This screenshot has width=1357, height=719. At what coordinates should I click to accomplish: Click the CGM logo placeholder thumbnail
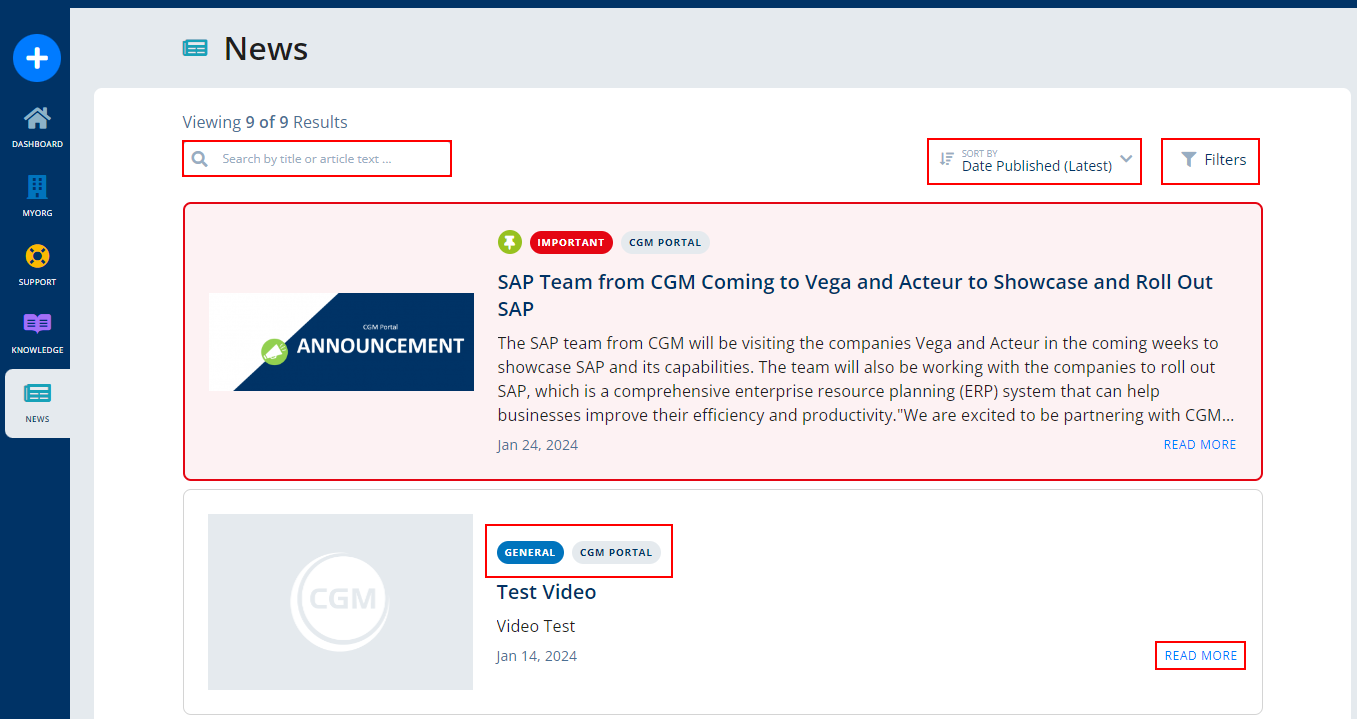340,602
